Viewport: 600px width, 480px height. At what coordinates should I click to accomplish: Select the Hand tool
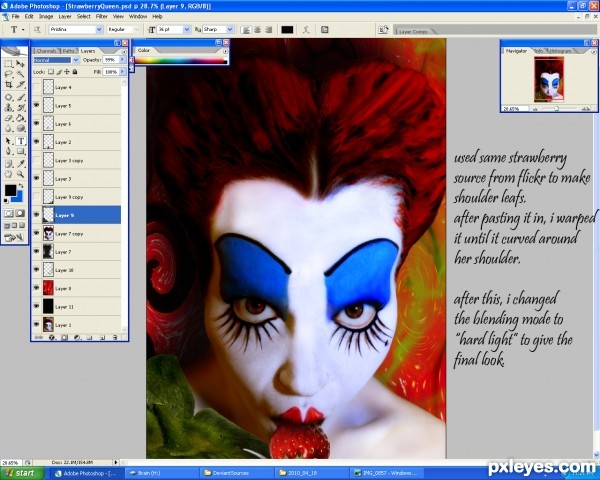[x=8, y=175]
